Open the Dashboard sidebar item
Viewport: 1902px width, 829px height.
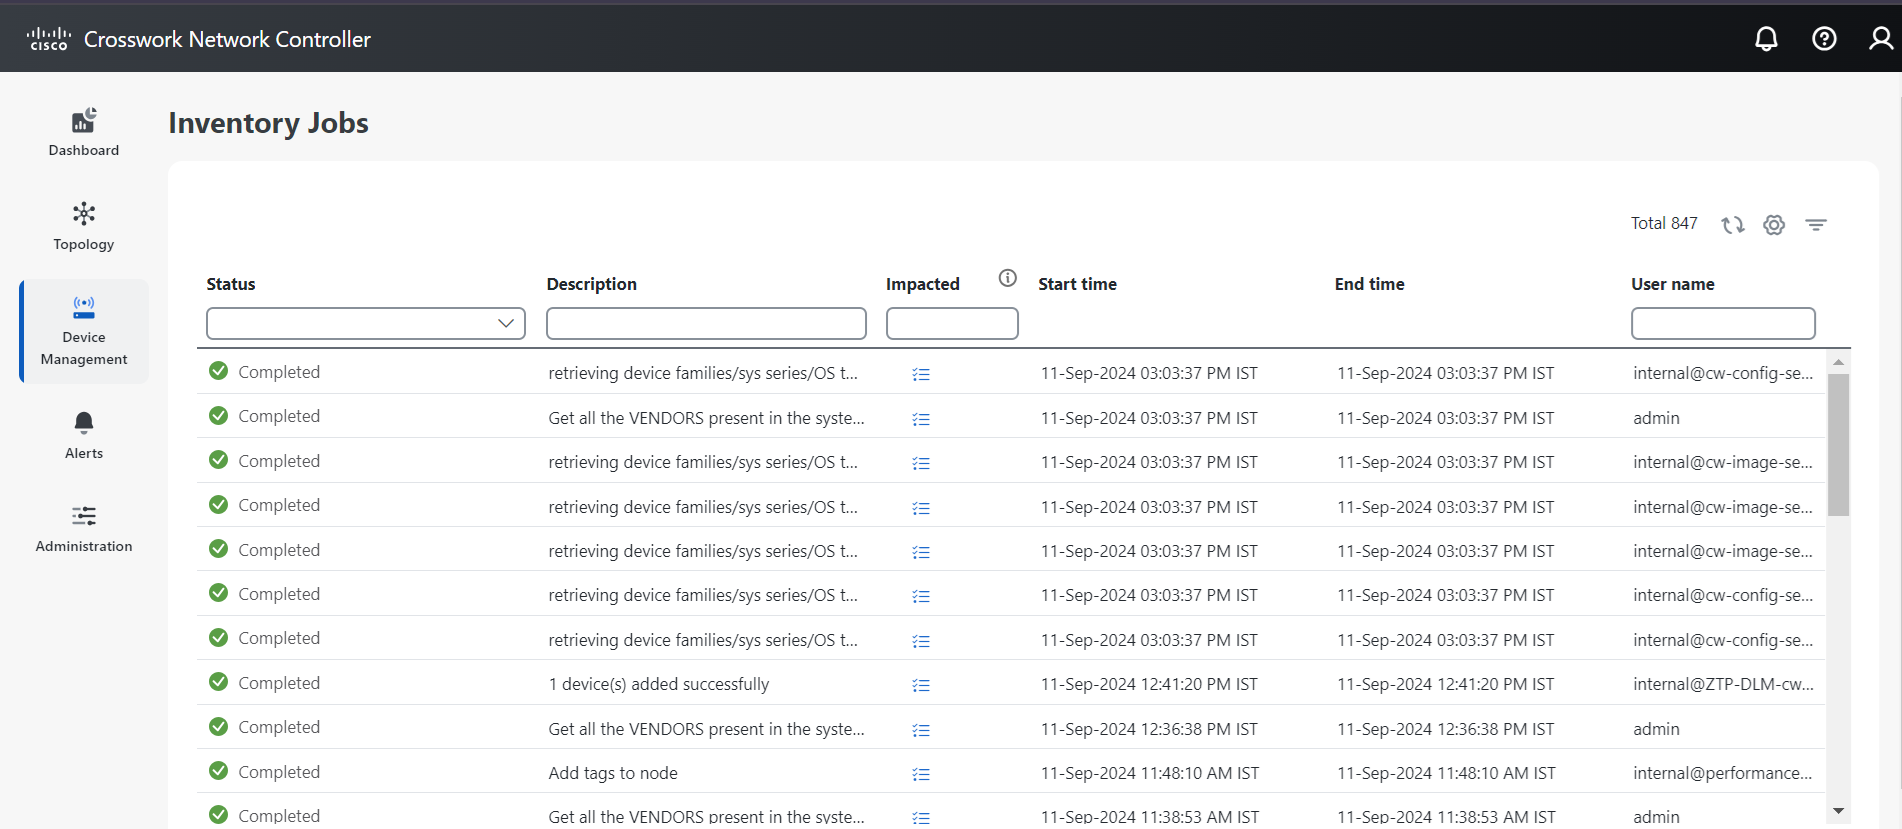point(84,132)
